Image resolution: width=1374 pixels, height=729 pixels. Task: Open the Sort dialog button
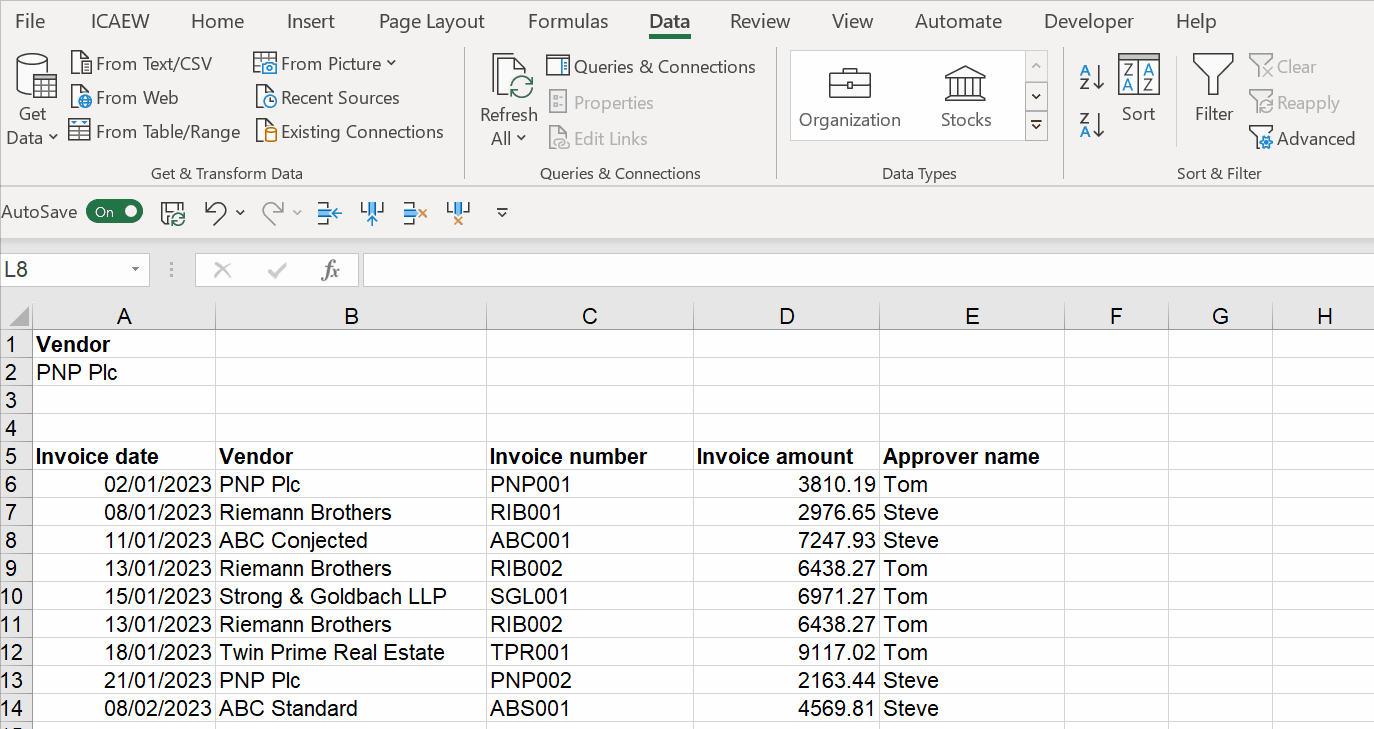1138,90
